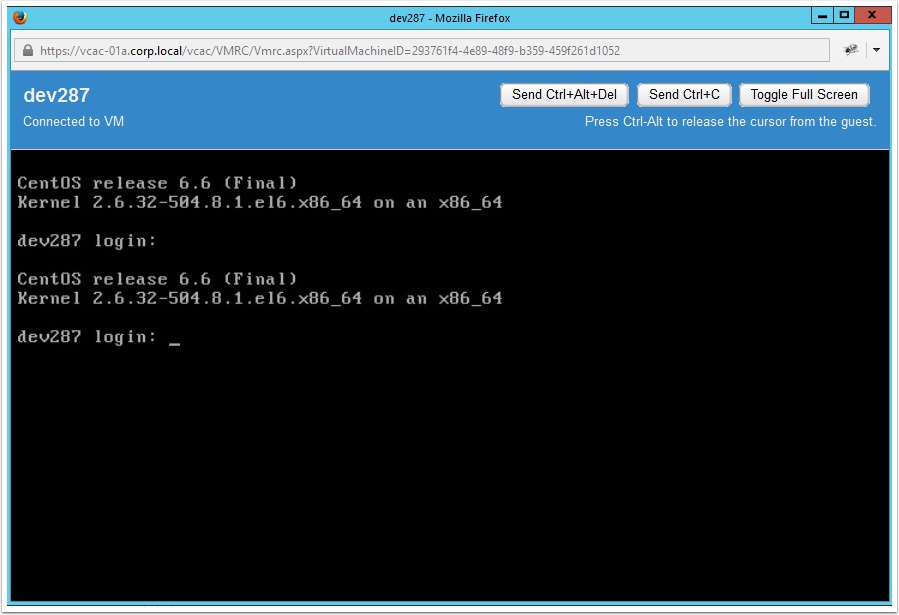Click the first 'dev287 login:' console line
The image size is (899, 615).
point(87,241)
